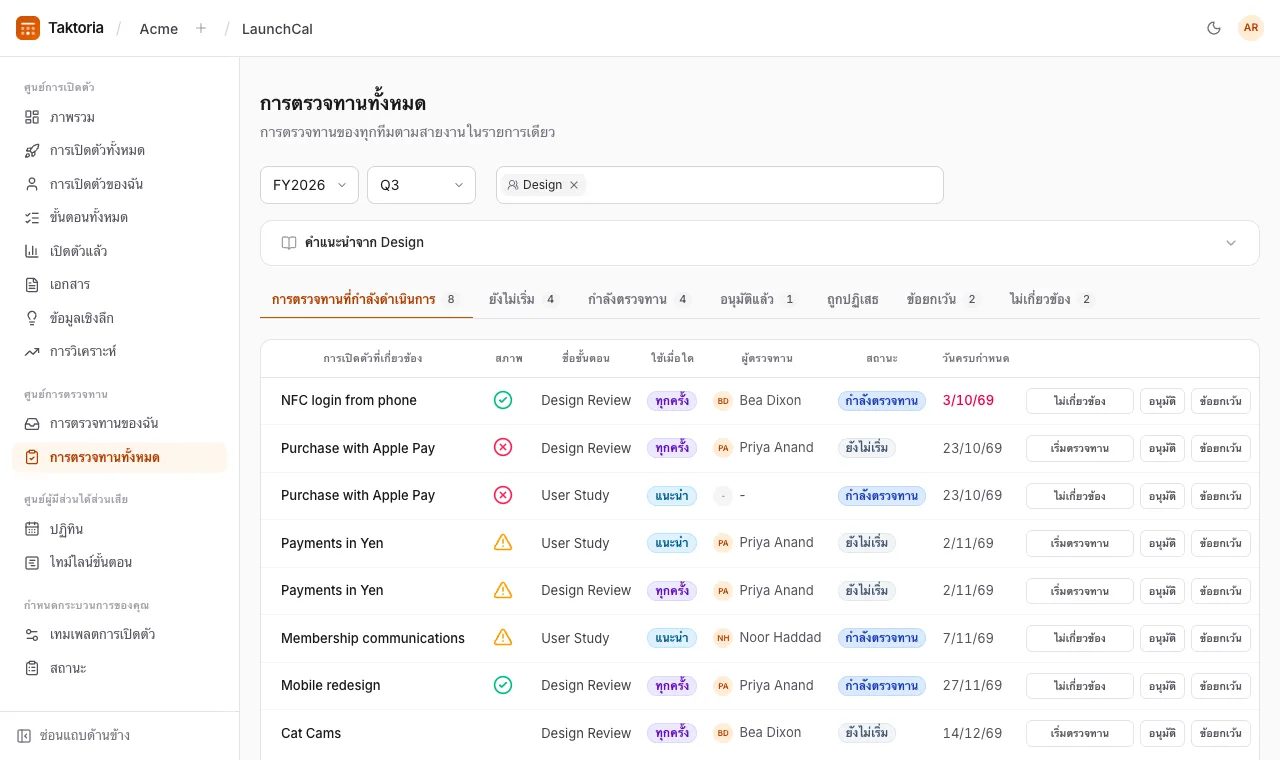Open การตรวจทานของฉัน inbox item
This screenshot has height=760, width=1280.
[x=120, y=423]
